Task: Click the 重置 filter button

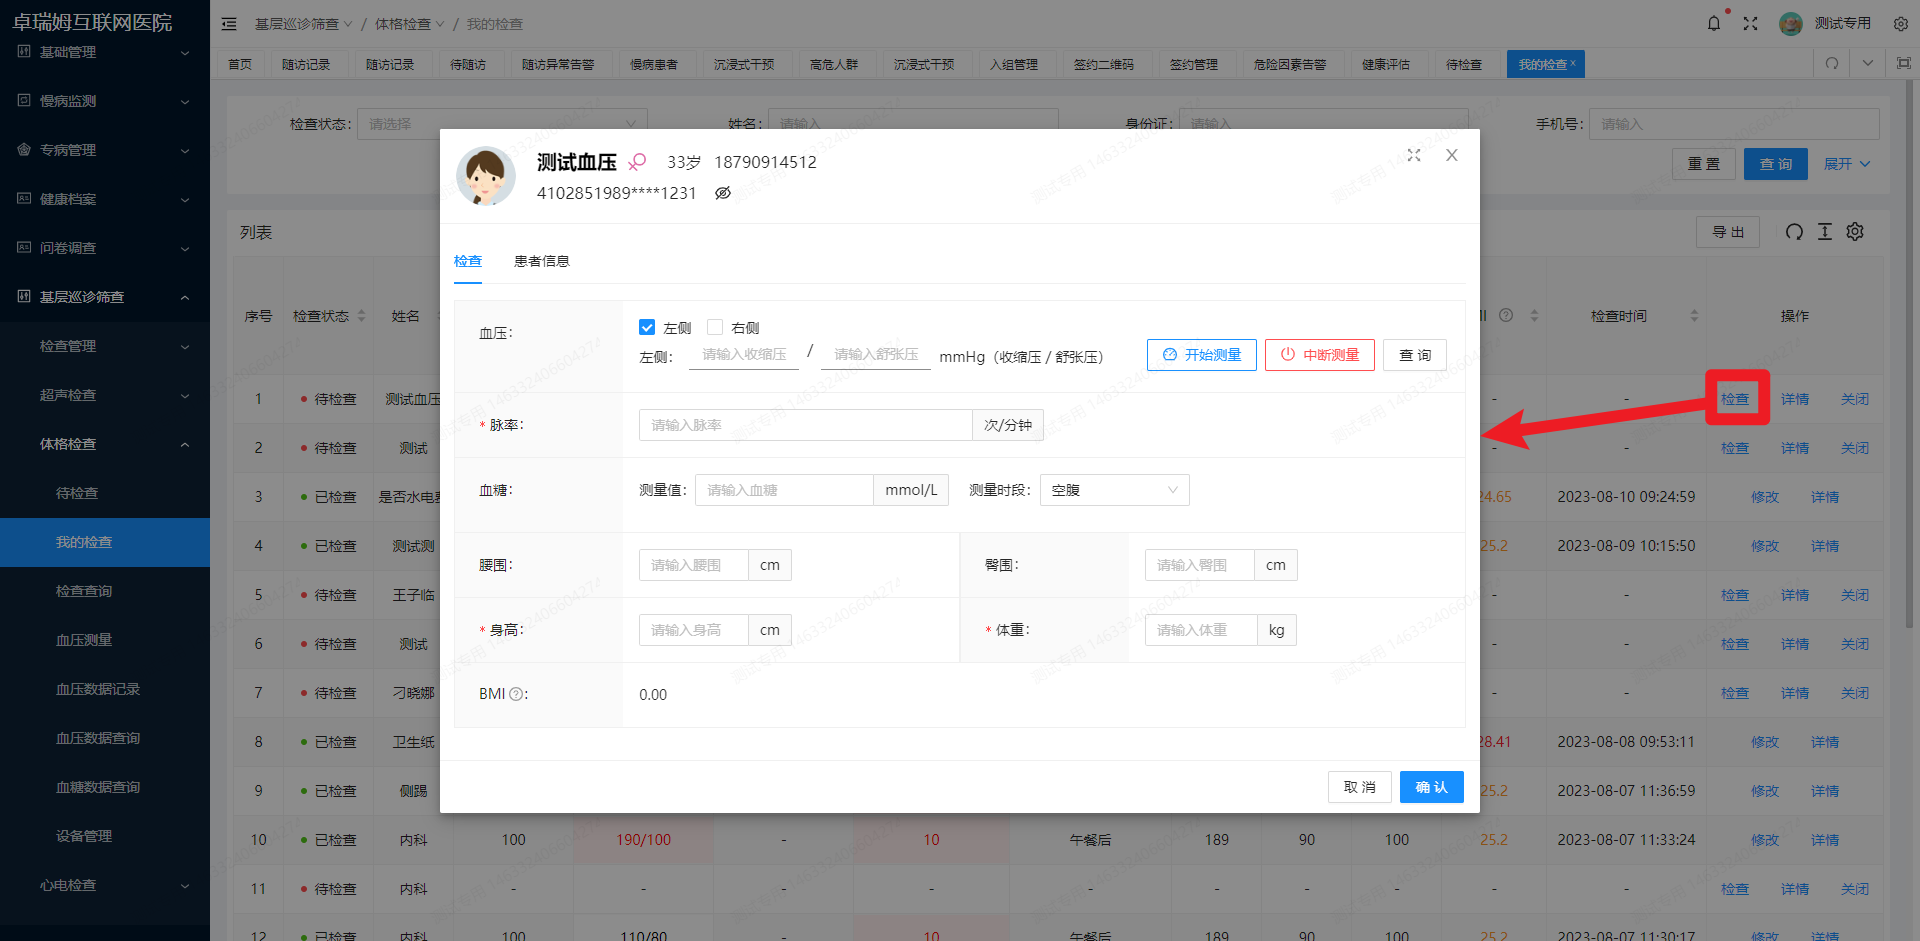Action: (1704, 164)
